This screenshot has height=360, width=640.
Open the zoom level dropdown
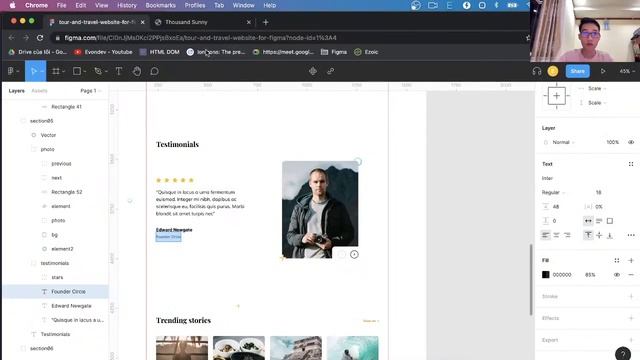coord(627,71)
